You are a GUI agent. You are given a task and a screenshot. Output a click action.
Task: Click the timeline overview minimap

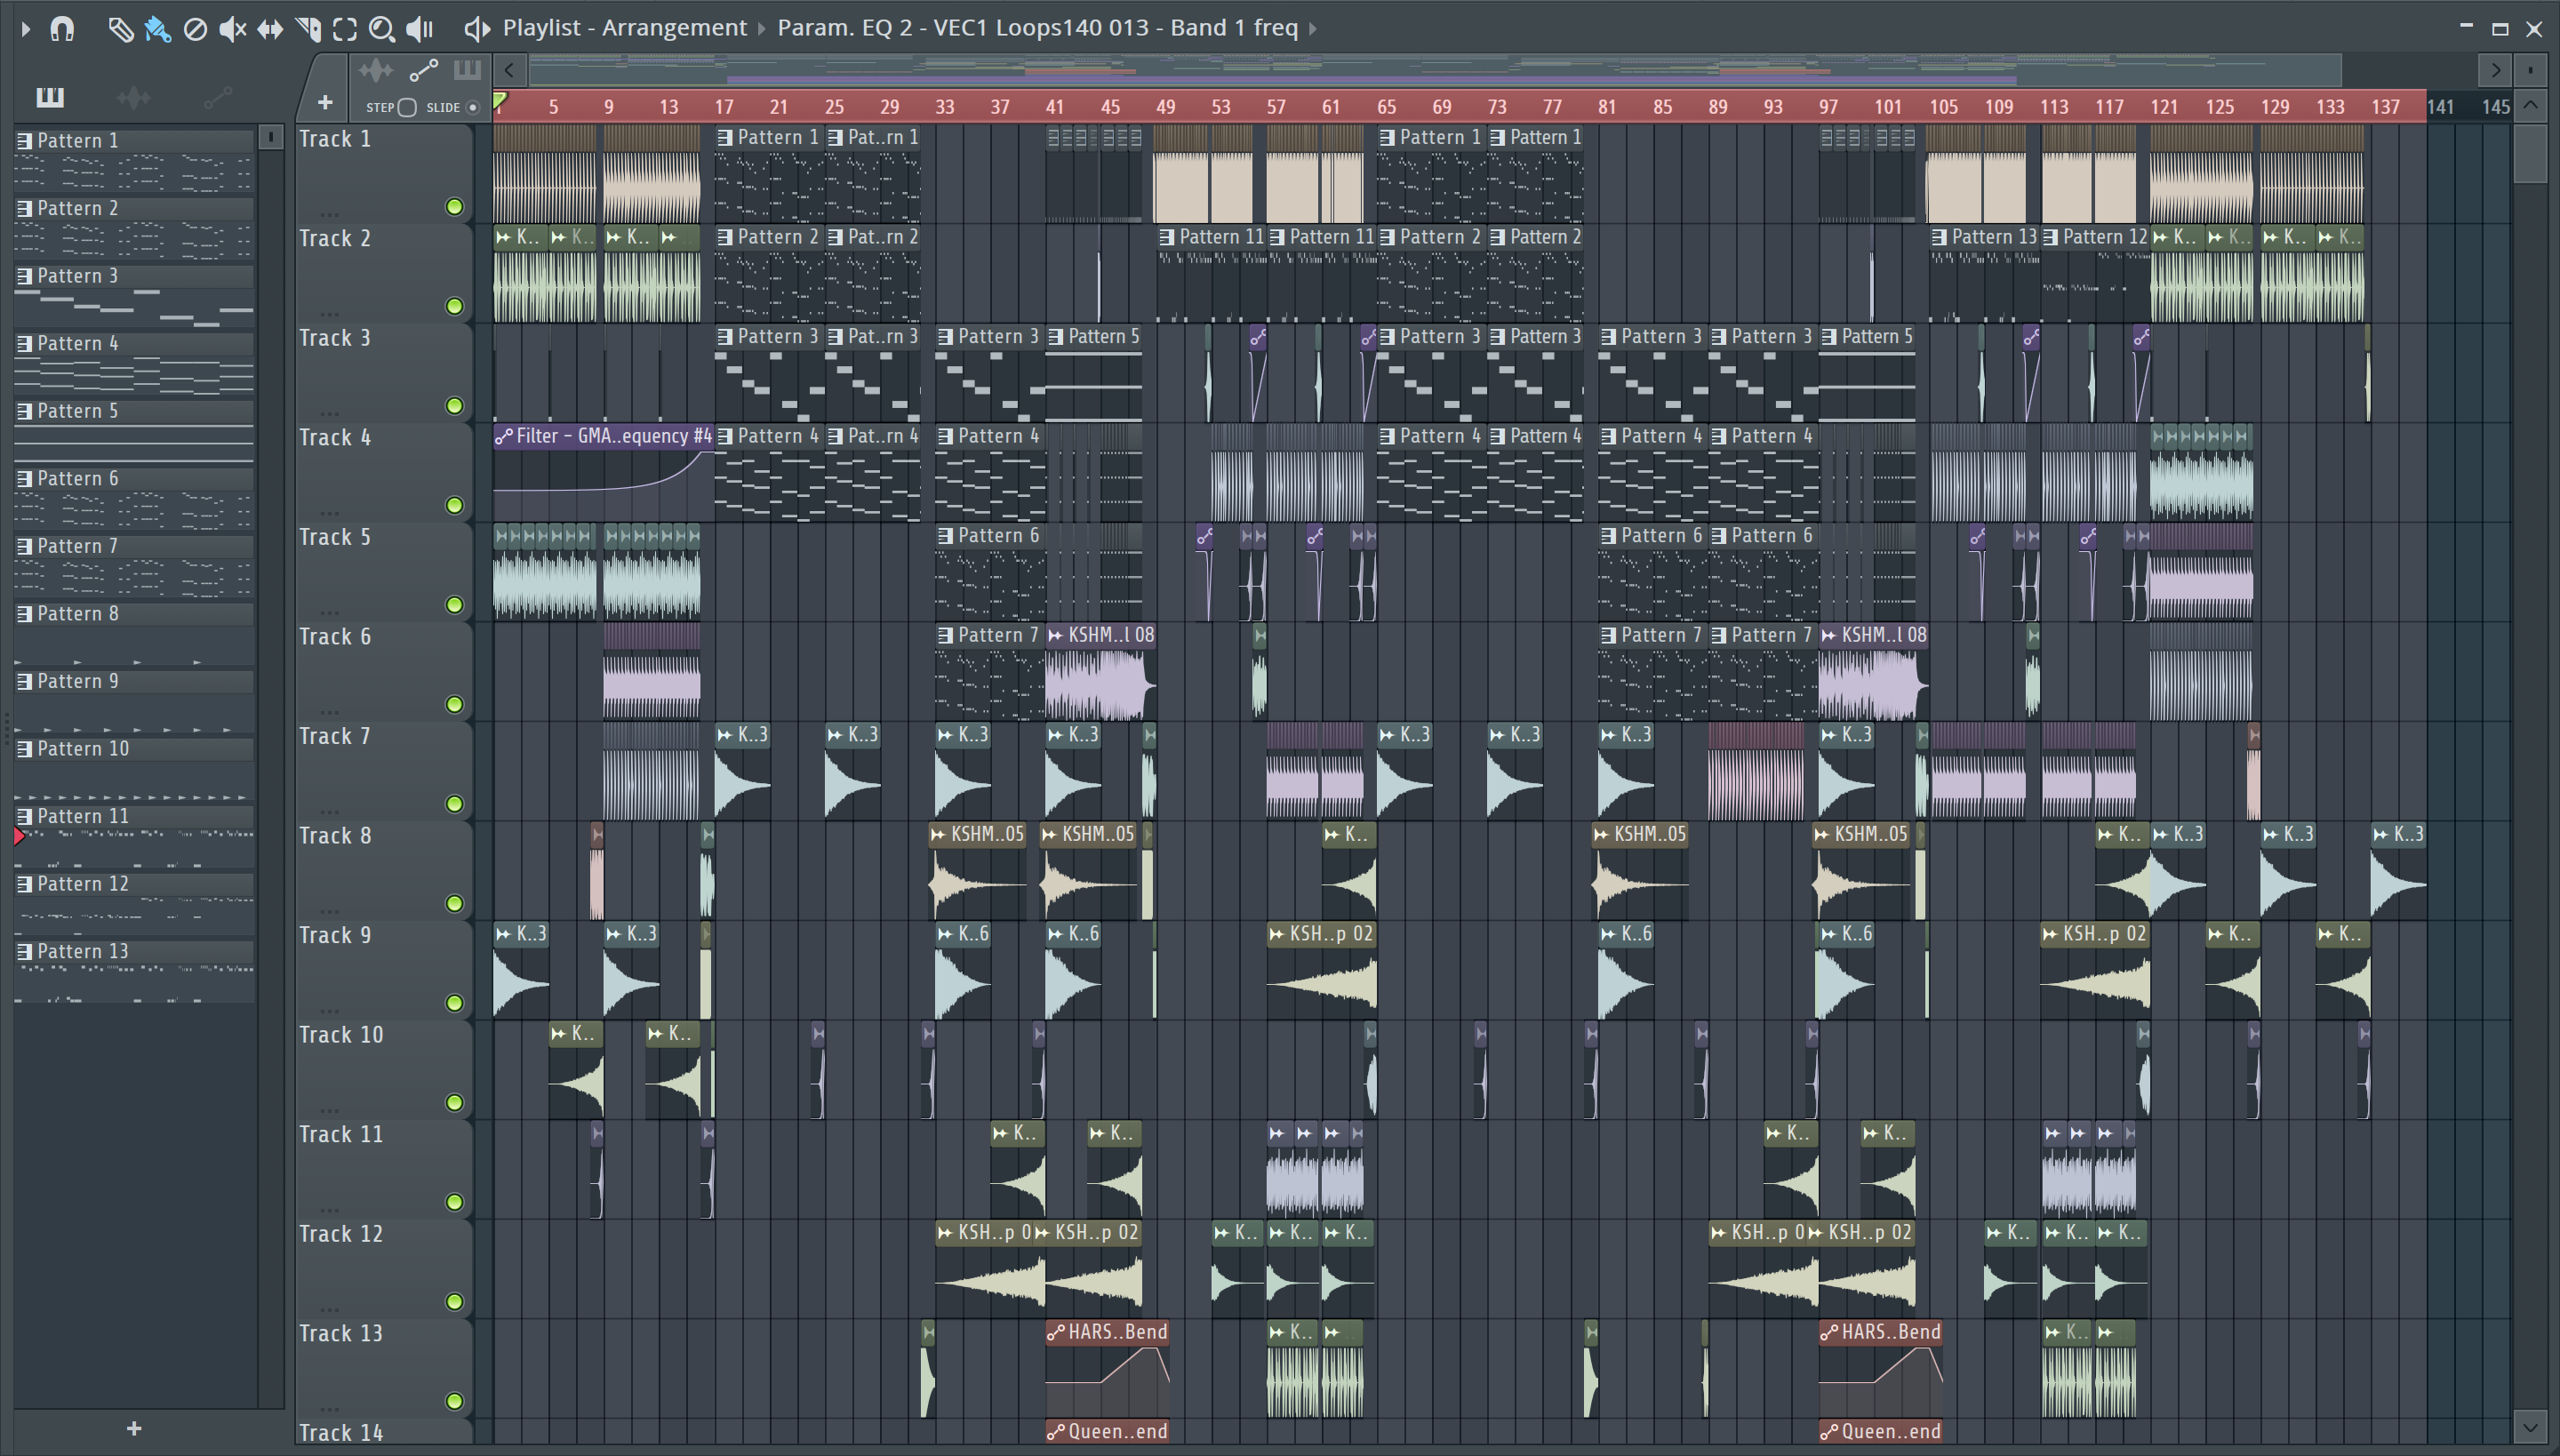point(1435,70)
